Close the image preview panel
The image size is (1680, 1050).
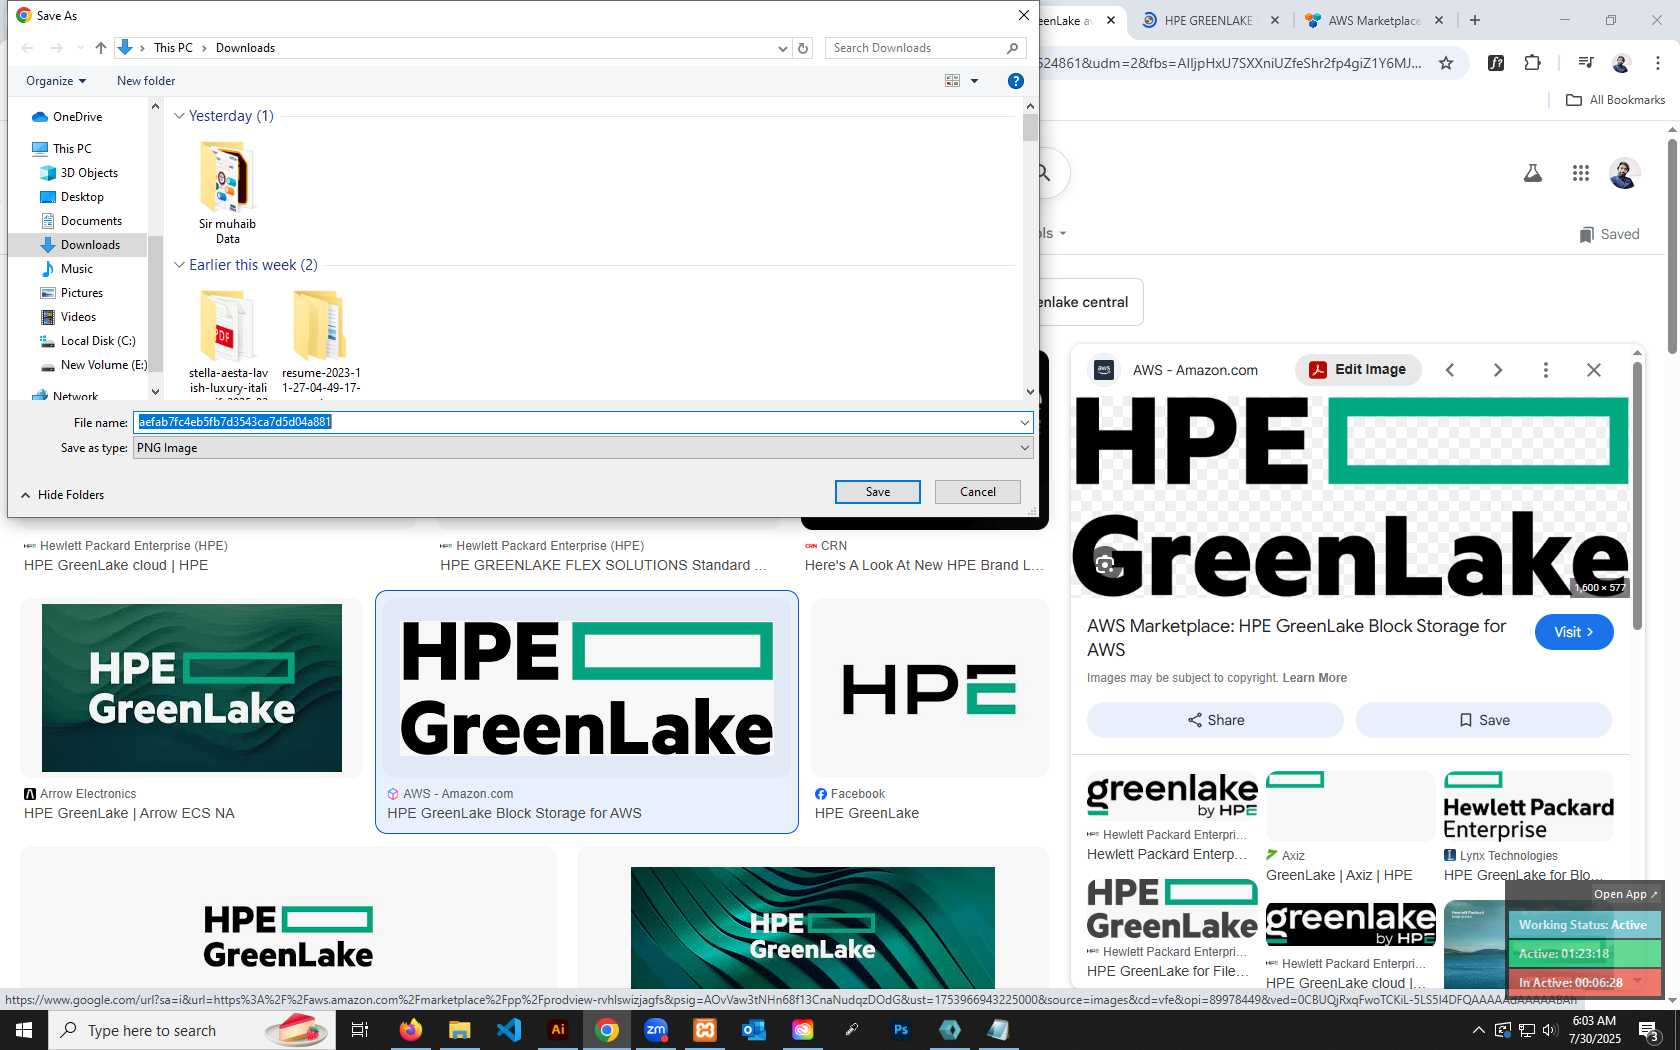point(1594,370)
